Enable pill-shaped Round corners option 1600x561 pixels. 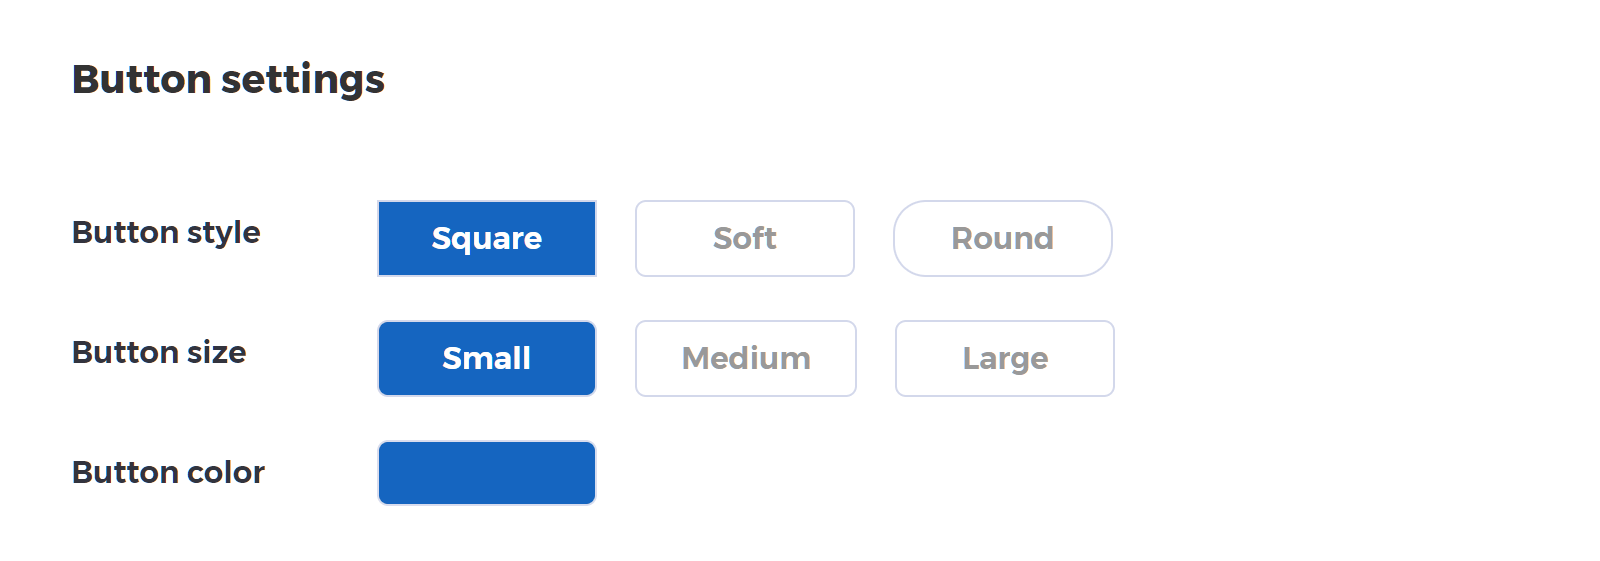pos(1003,238)
